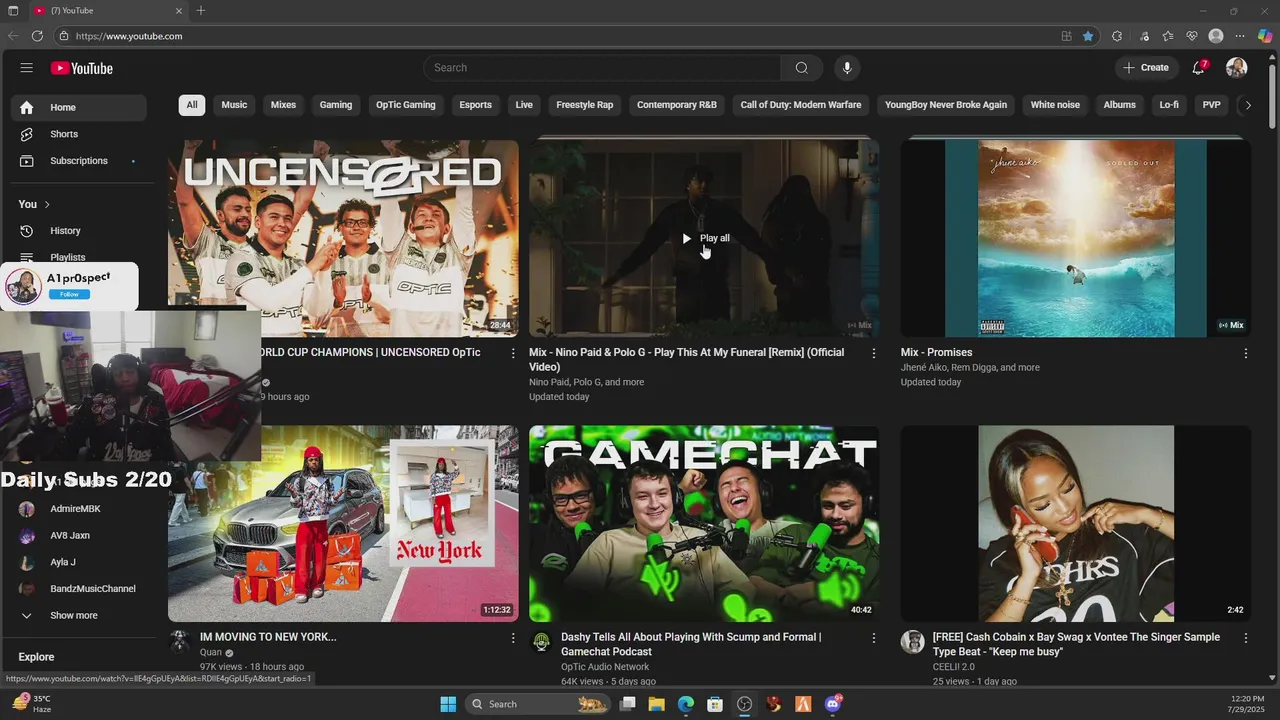Expand the You section chevron
Image resolution: width=1280 pixels, height=720 pixels.
click(47, 204)
